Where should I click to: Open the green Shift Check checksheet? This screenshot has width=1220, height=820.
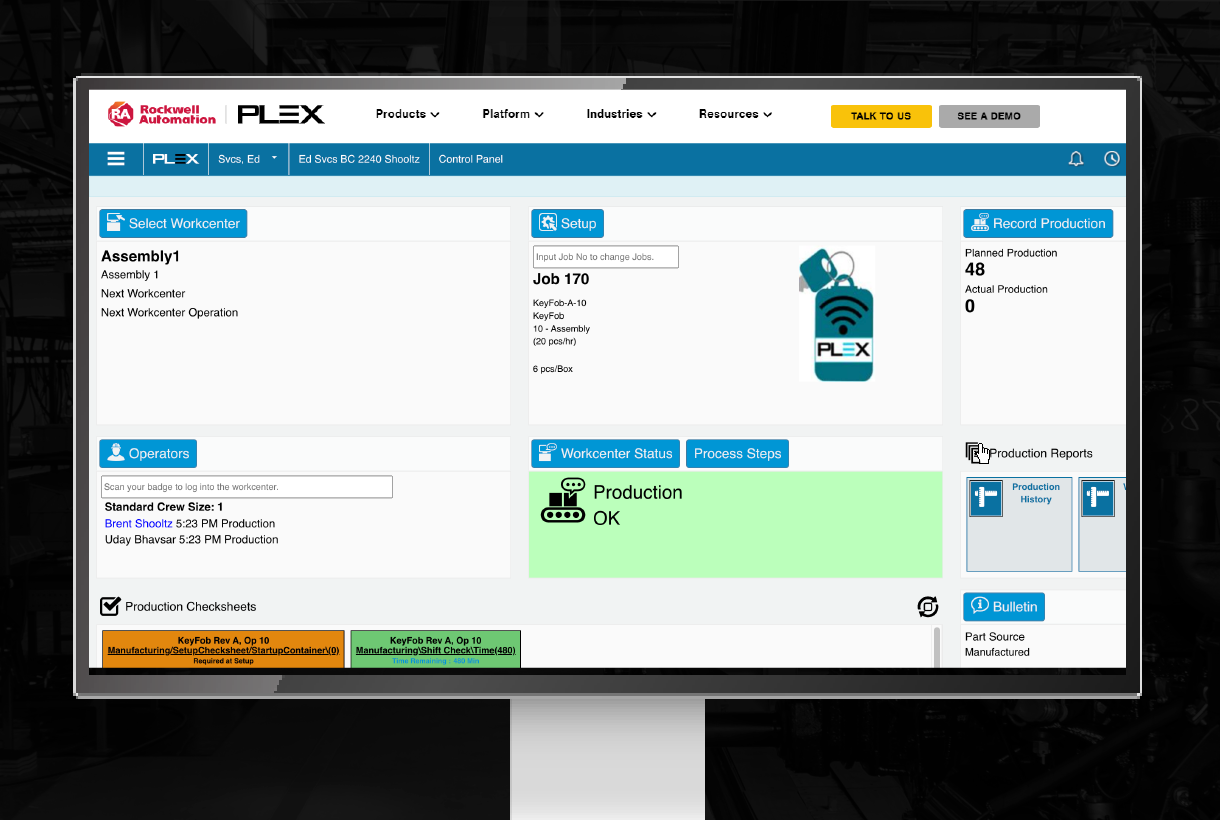[435, 649]
